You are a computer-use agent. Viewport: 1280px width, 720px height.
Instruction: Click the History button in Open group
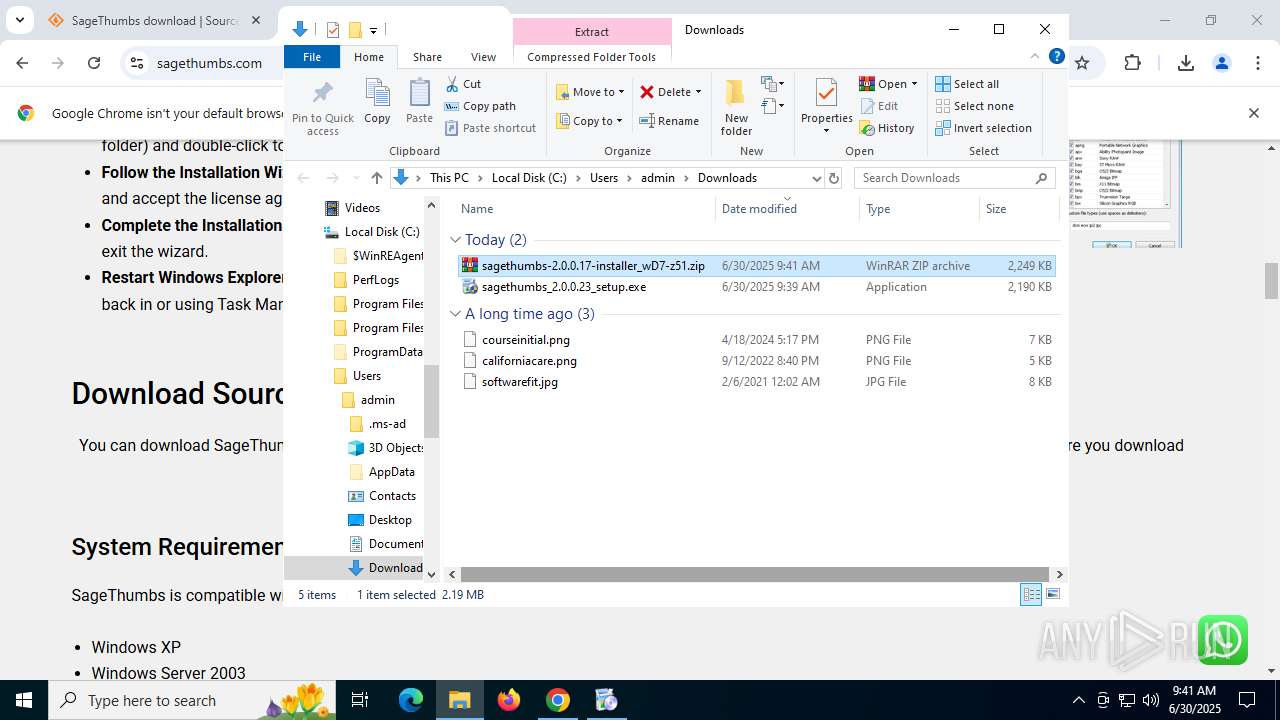point(887,128)
